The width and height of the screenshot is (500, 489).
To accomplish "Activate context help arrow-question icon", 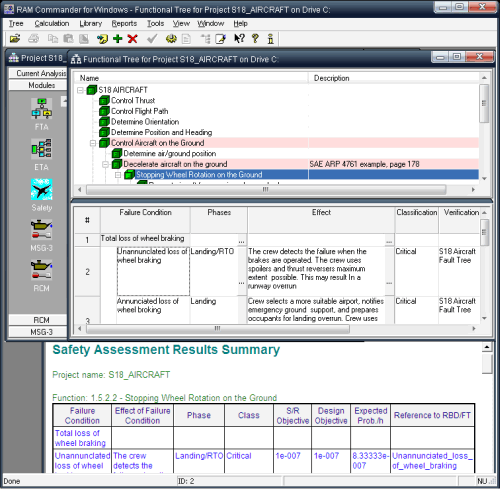I will coord(239,39).
